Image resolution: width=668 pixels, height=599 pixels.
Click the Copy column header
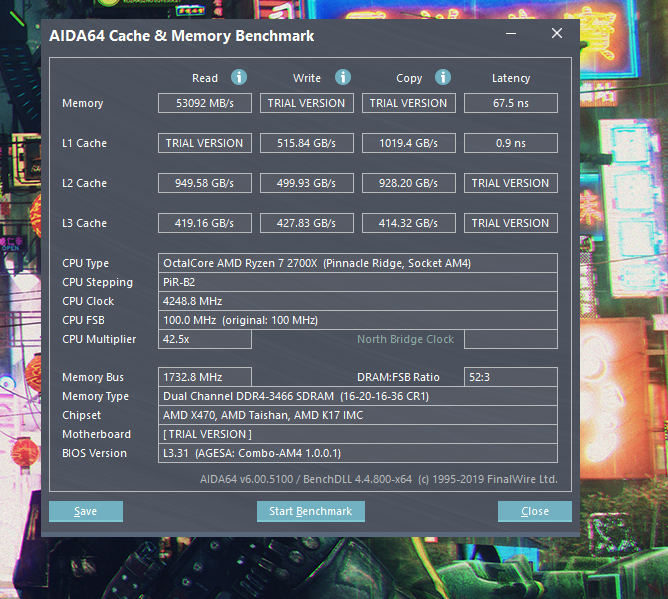pyautogui.click(x=409, y=78)
